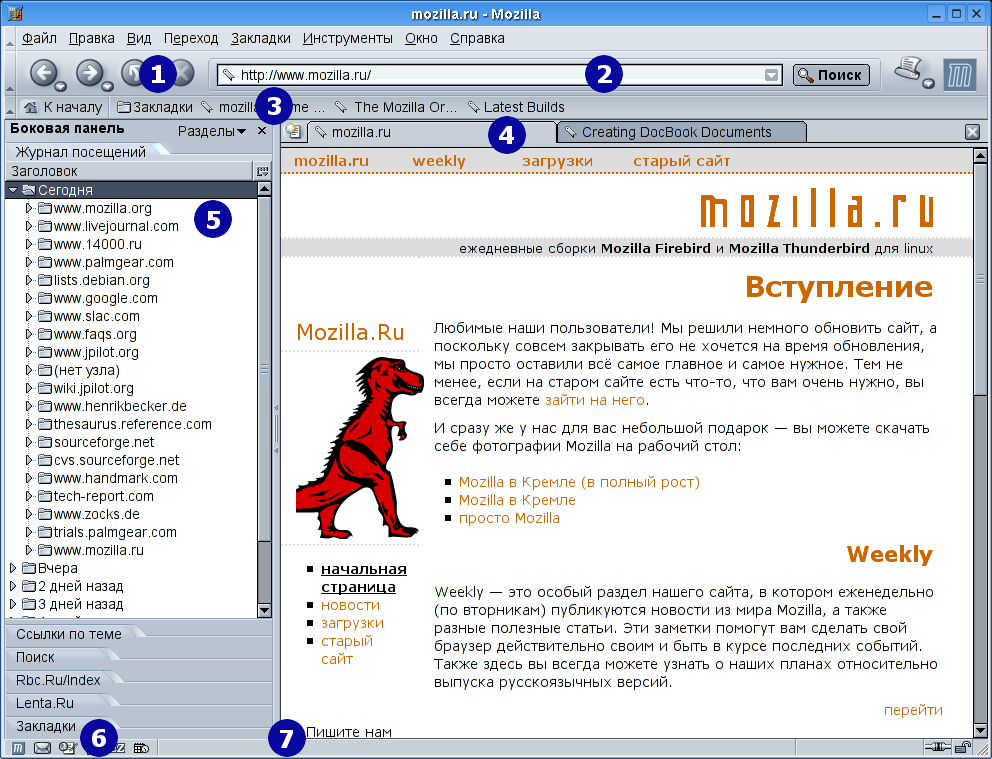Click the security padlock in status bar
The height and width of the screenshot is (759, 992).
(x=963, y=748)
